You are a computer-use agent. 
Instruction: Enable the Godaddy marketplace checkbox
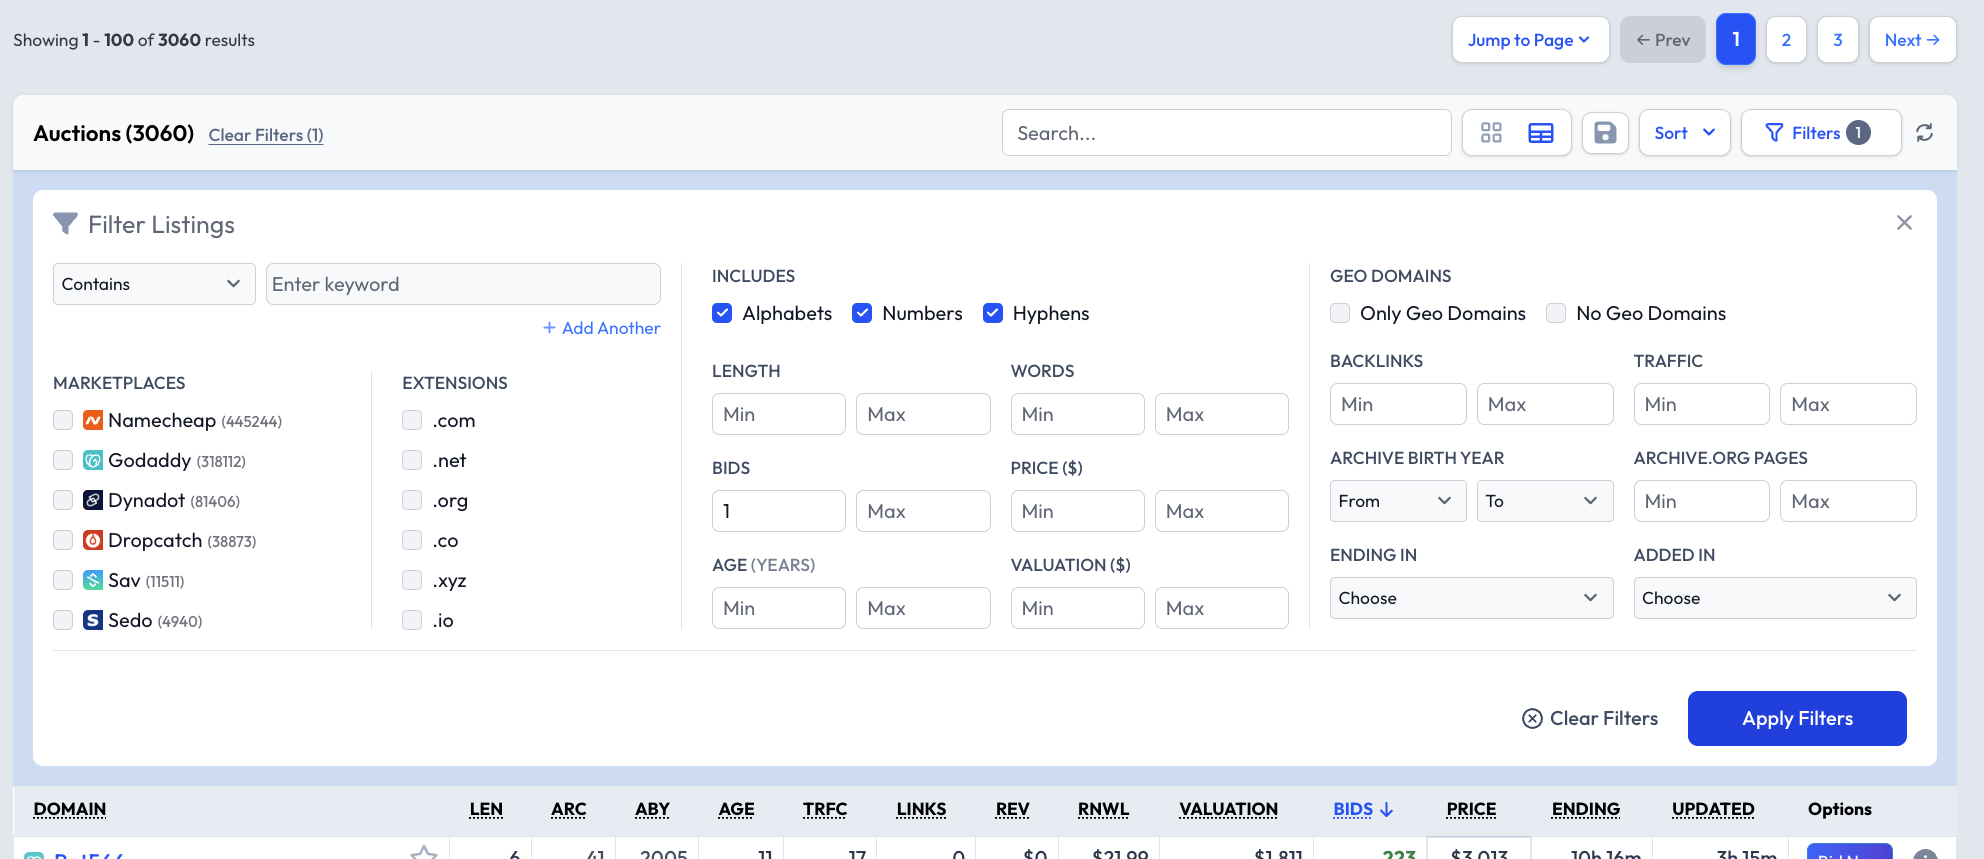tap(63, 460)
